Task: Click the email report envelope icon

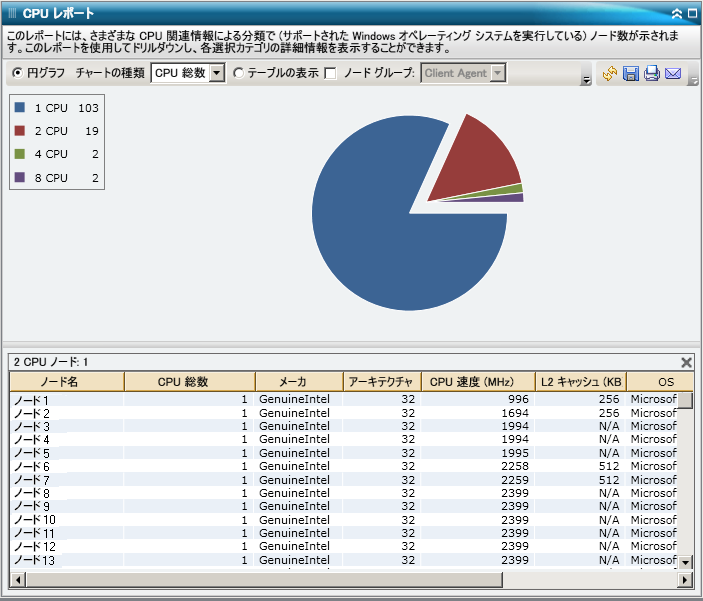Action: [673, 74]
